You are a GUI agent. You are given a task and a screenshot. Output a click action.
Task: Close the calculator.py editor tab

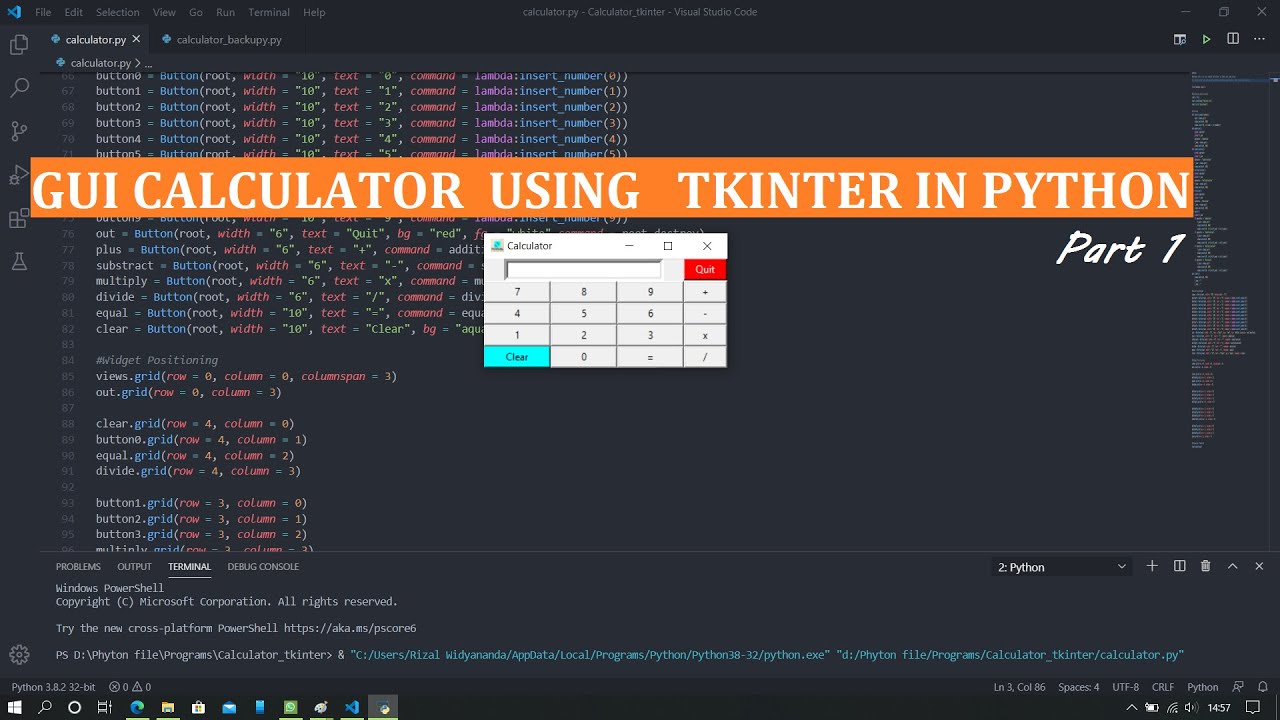[137, 40]
